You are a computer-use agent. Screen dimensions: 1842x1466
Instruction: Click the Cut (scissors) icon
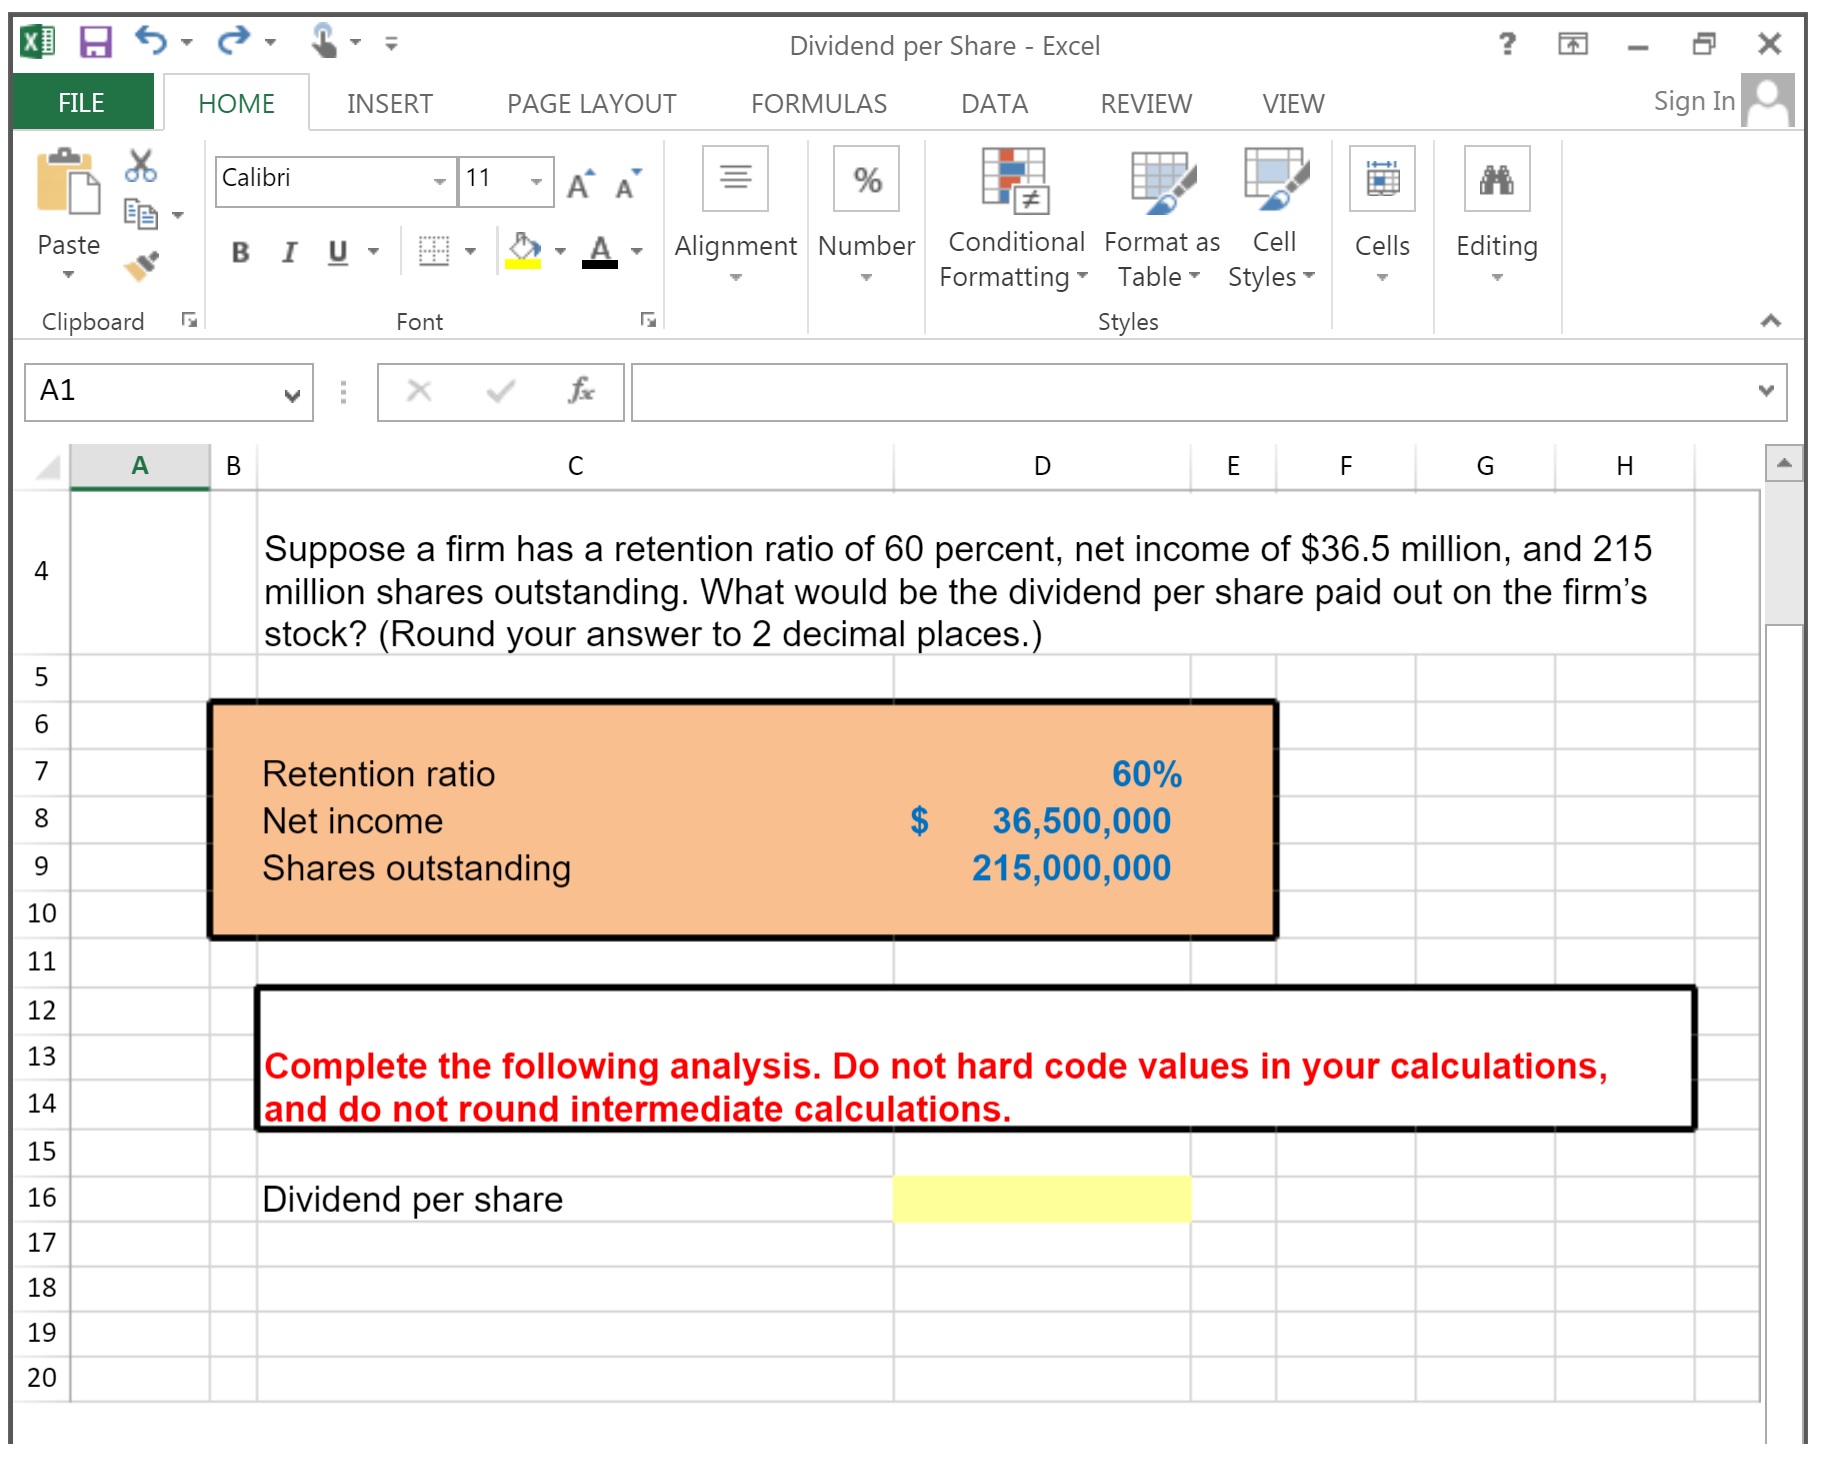click(140, 167)
